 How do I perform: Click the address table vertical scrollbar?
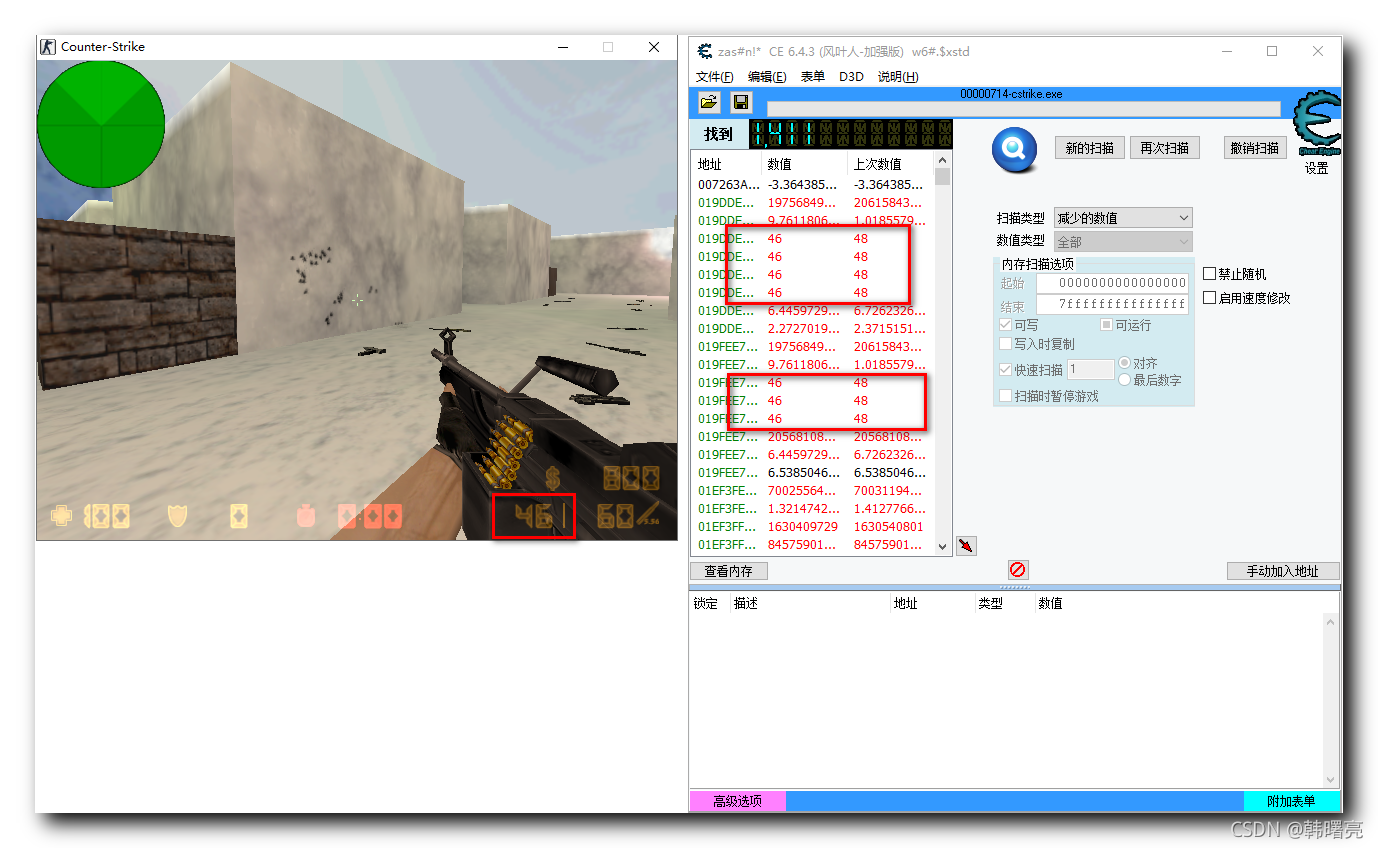coord(1330,700)
